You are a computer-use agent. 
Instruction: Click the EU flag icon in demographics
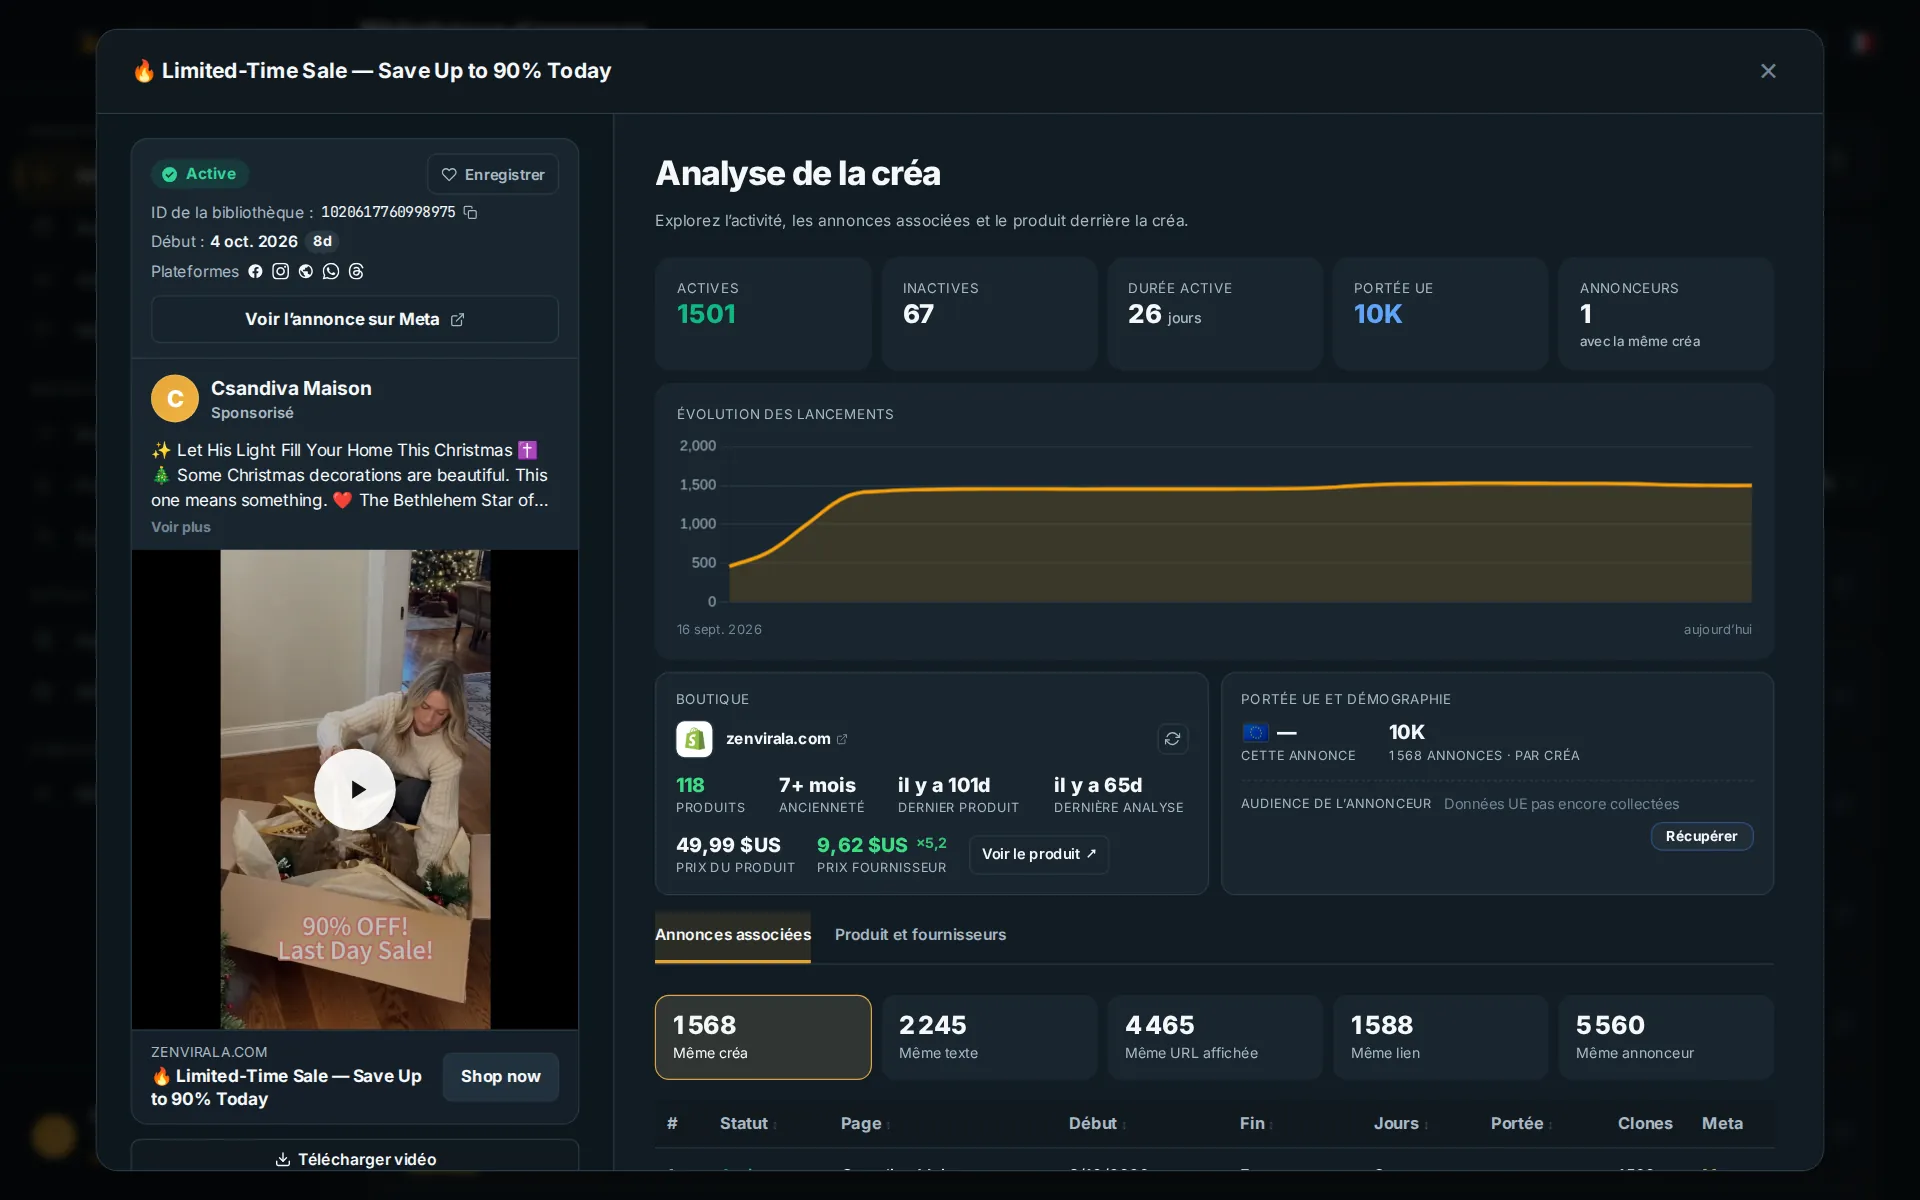[1255, 732]
